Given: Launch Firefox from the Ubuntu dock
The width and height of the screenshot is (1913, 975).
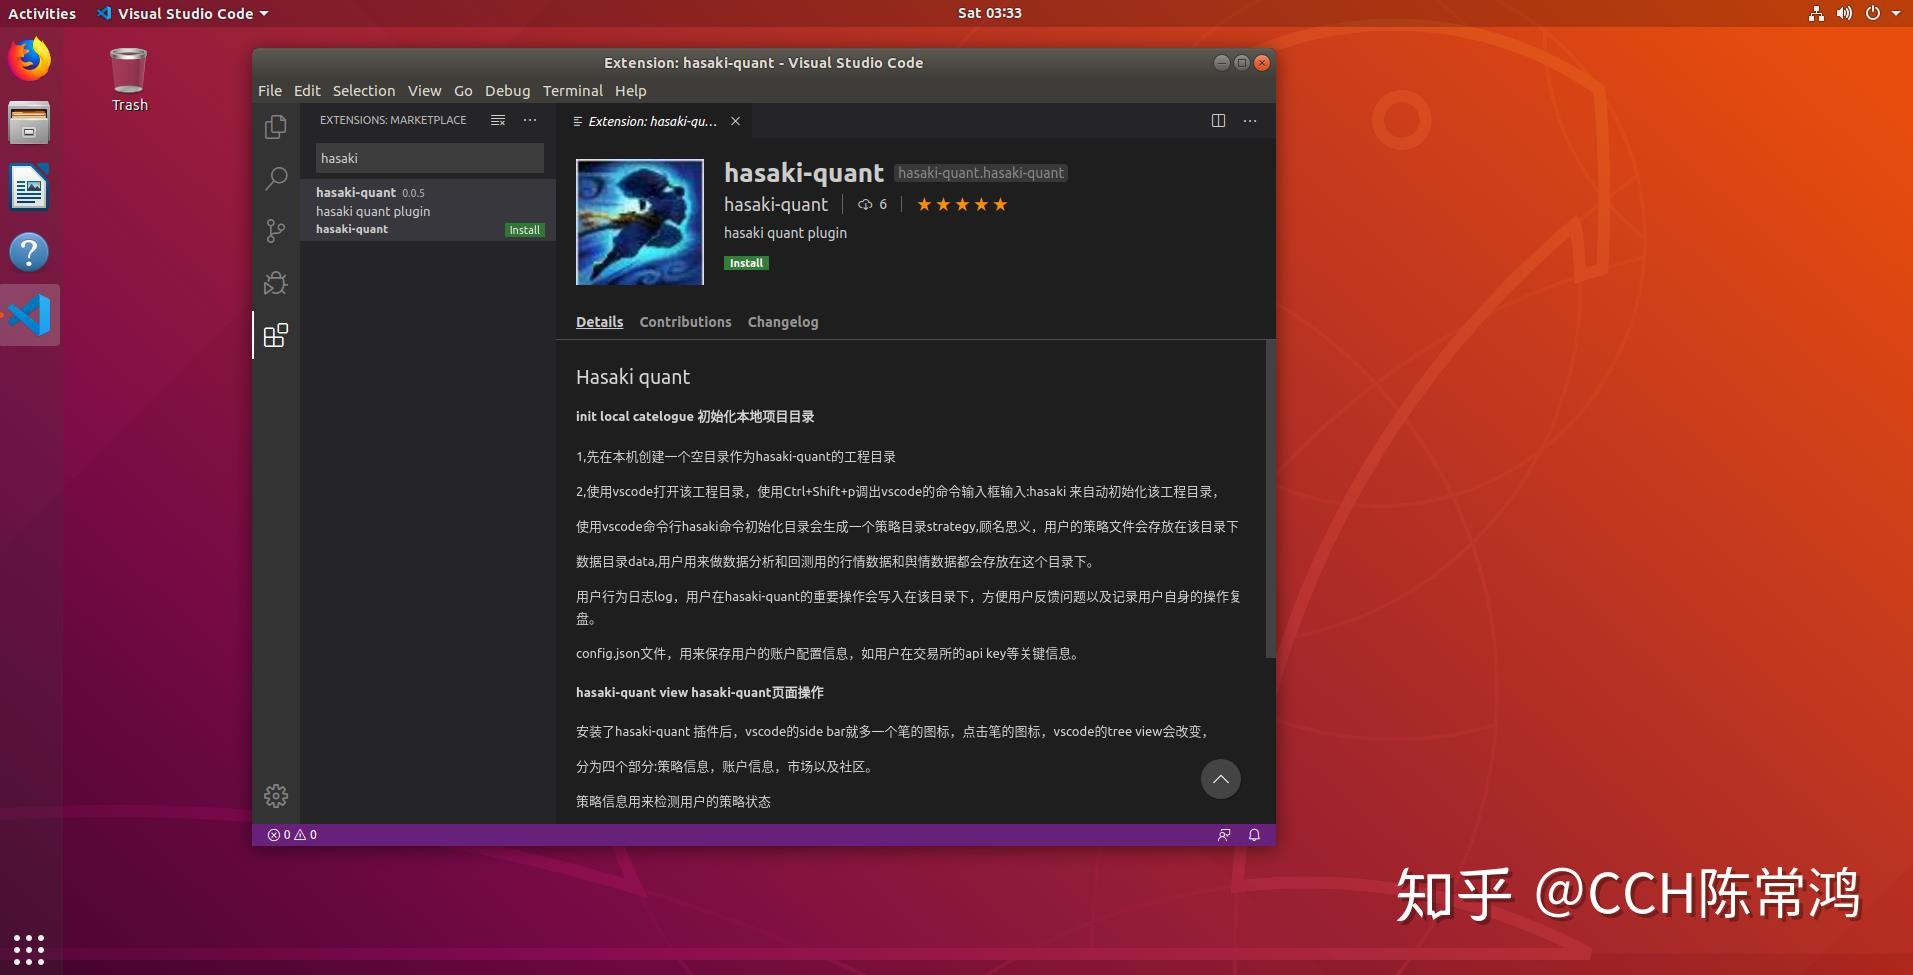Looking at the screenshot, I should (29, 60).
